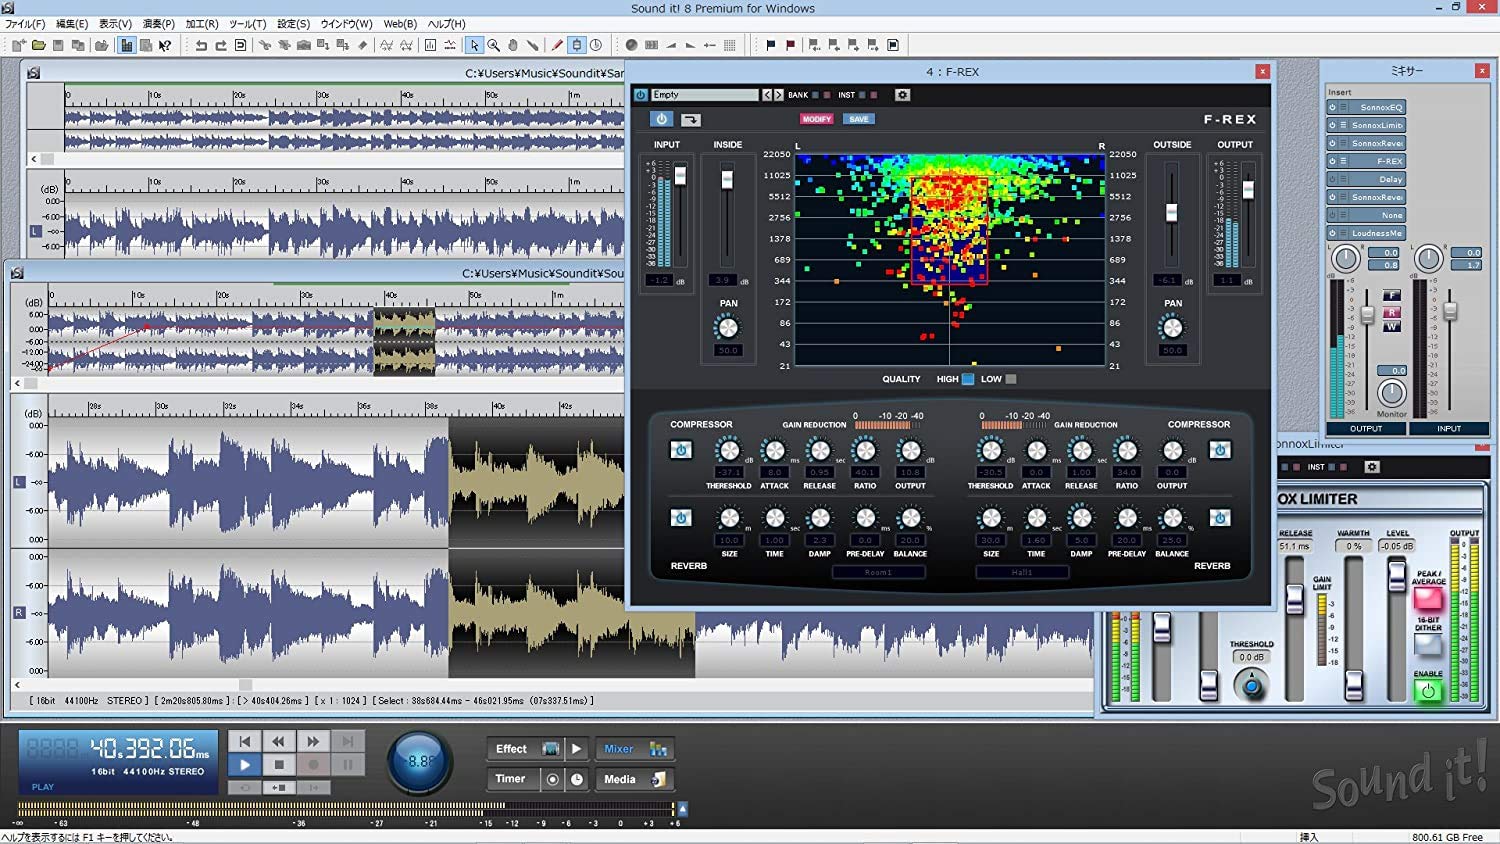Switch F-REX quality to LOW
The image size is (1500, 844).
pos(1008,379)
